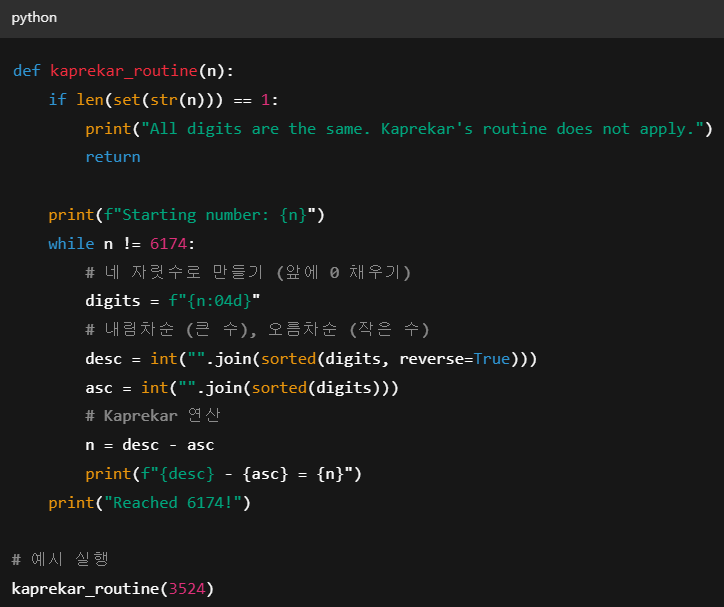Click the string 'All digits are the same...'
The width and height of the screenshot is (724, 607).
click(422, 129)
